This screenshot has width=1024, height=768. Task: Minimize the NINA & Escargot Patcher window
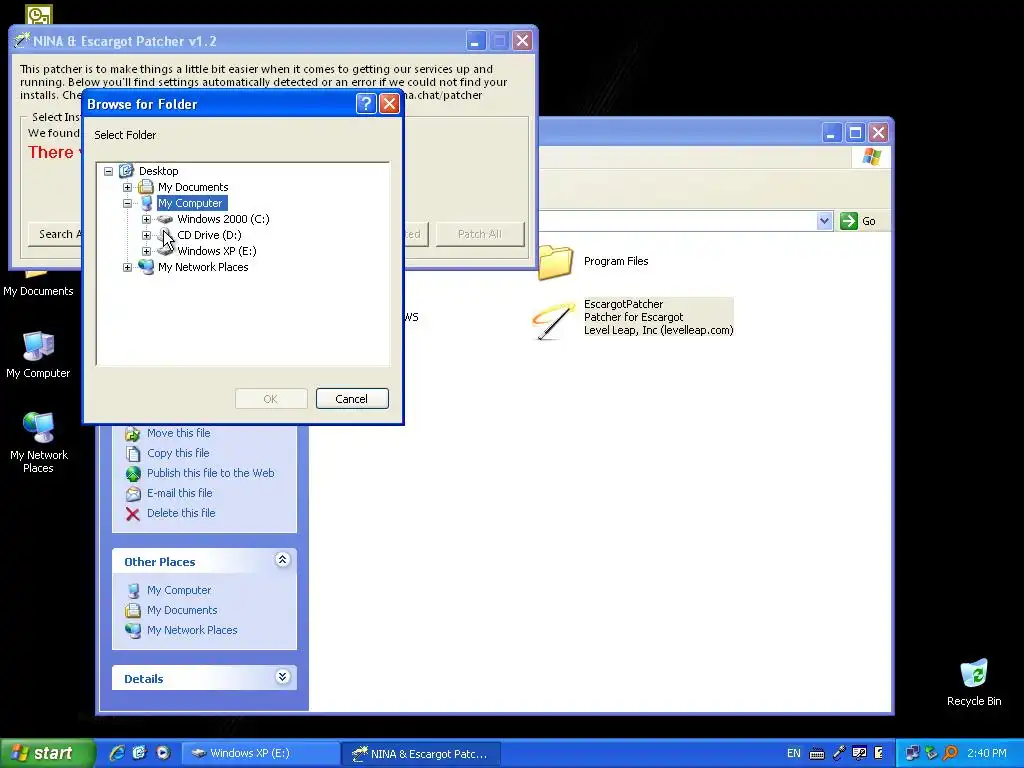[475, 41]
